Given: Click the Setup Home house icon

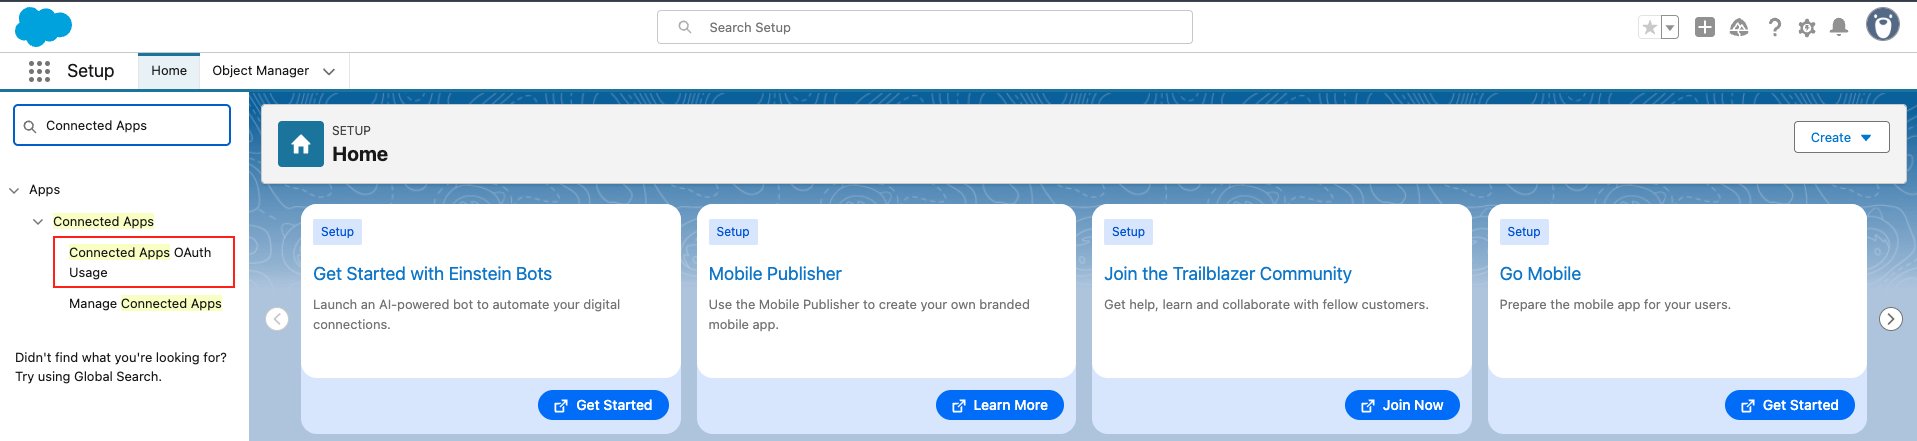Looking at the screenshot, I should (301, 144).
